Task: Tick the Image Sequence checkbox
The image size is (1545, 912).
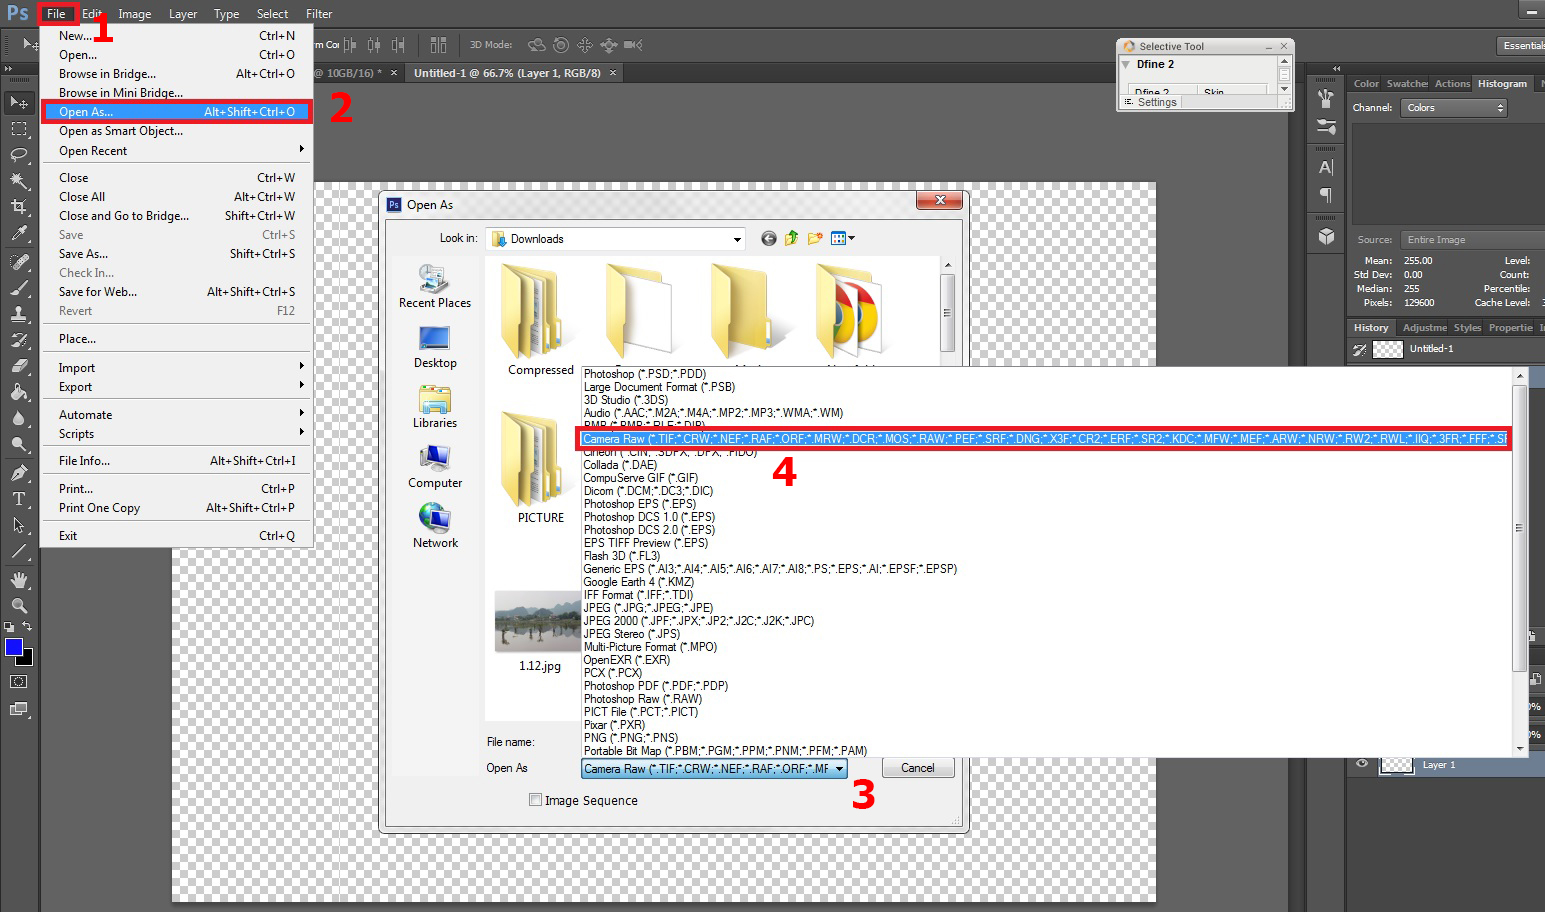Action: click(536, 800)
